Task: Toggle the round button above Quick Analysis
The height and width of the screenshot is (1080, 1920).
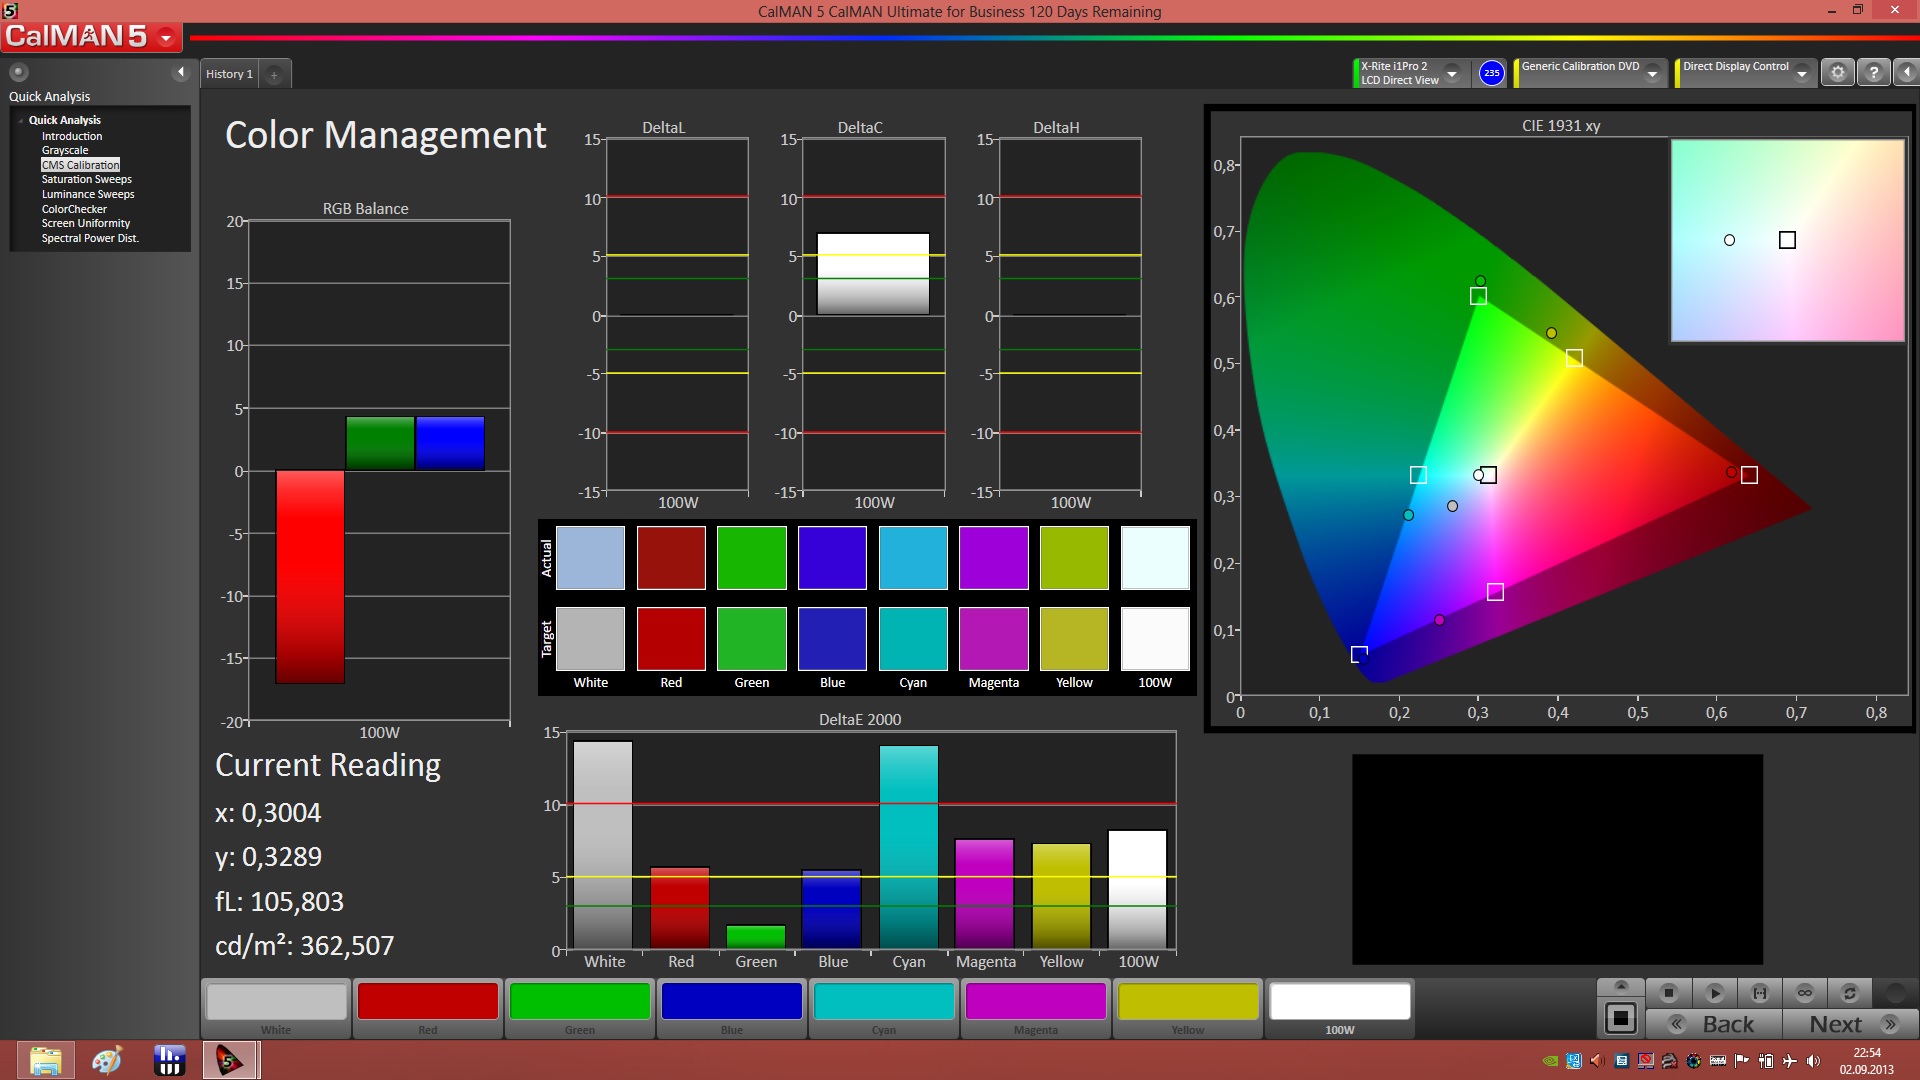Action: pyautogui.click(x=19, y=72)
